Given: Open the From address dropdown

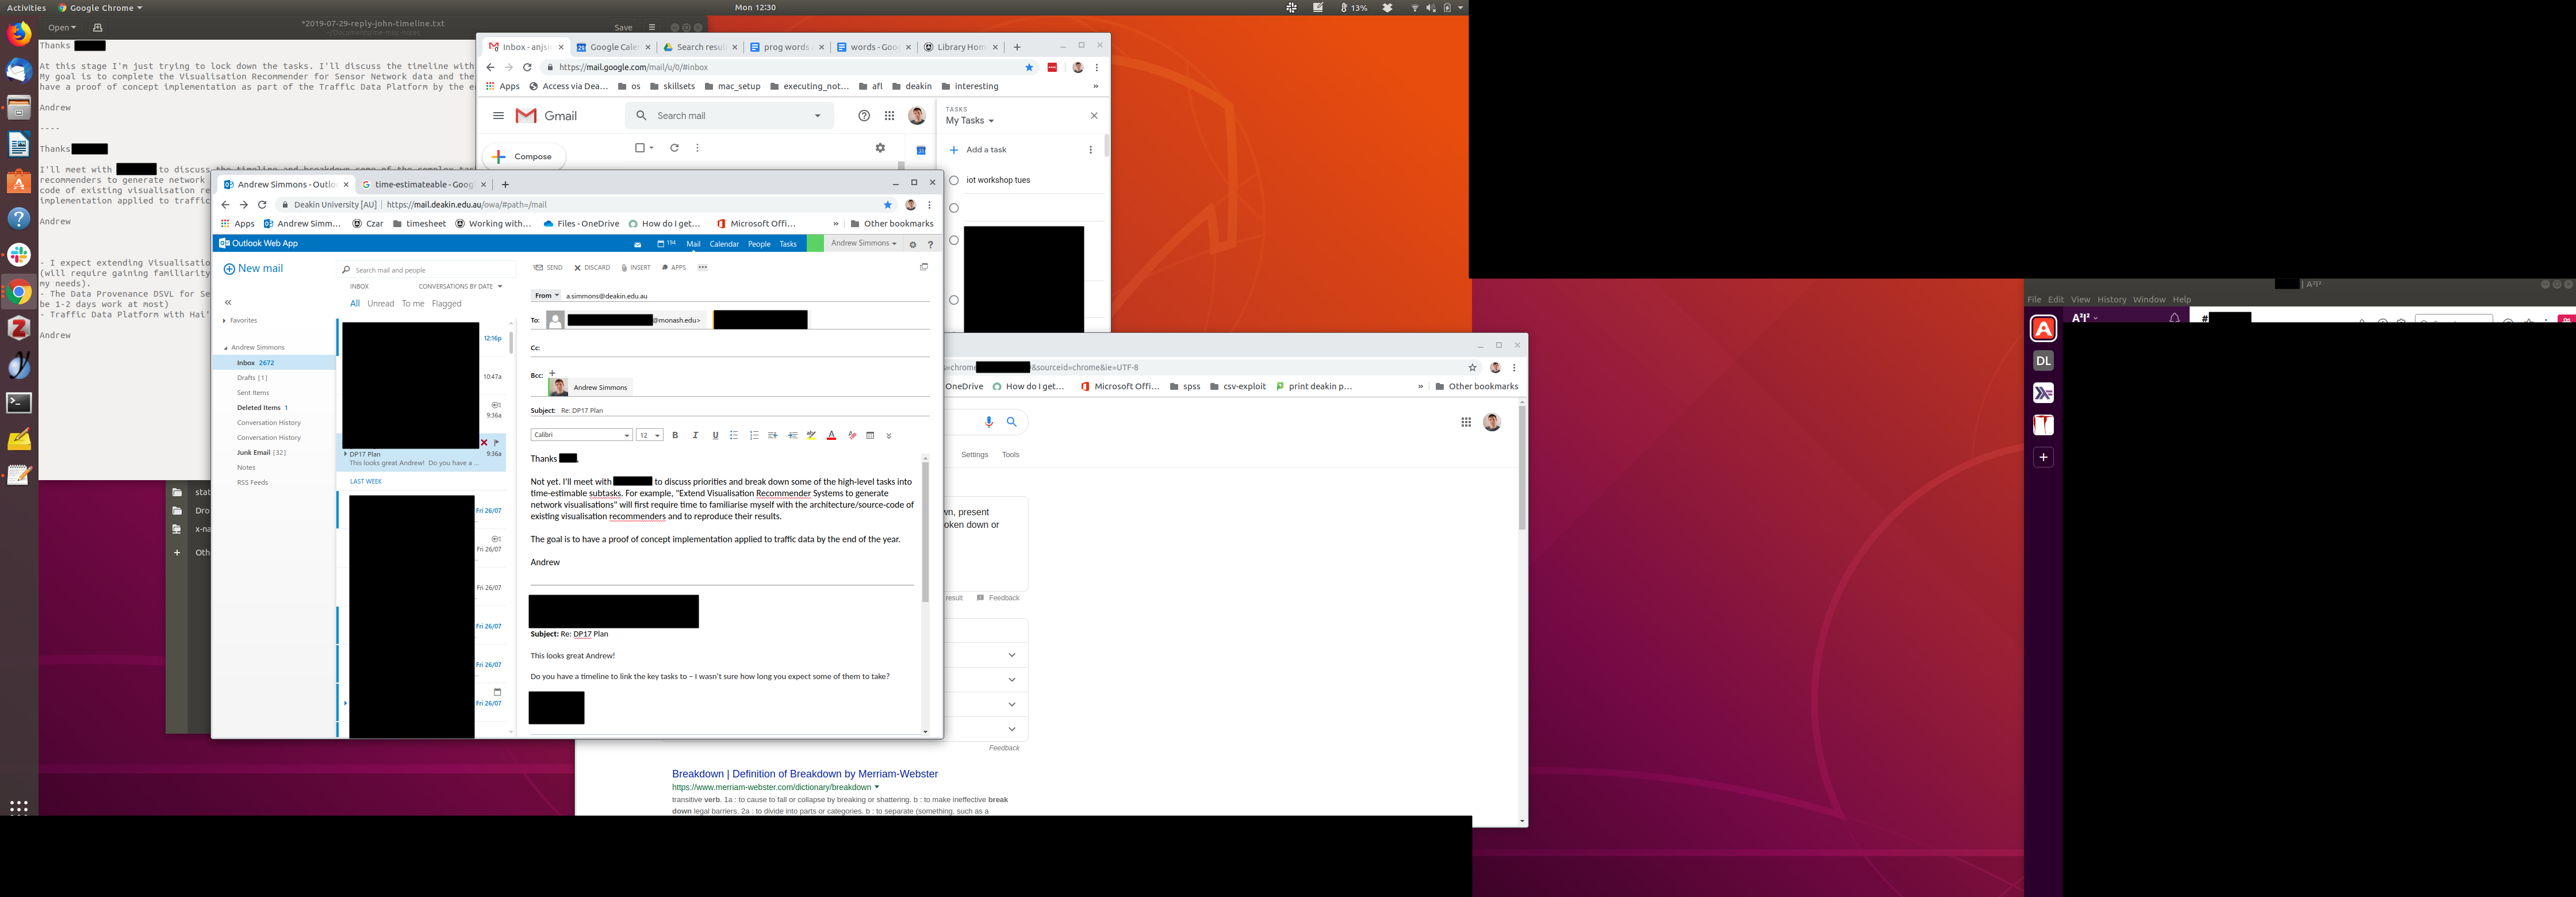Looking at the screenshot, I should 546,296.
